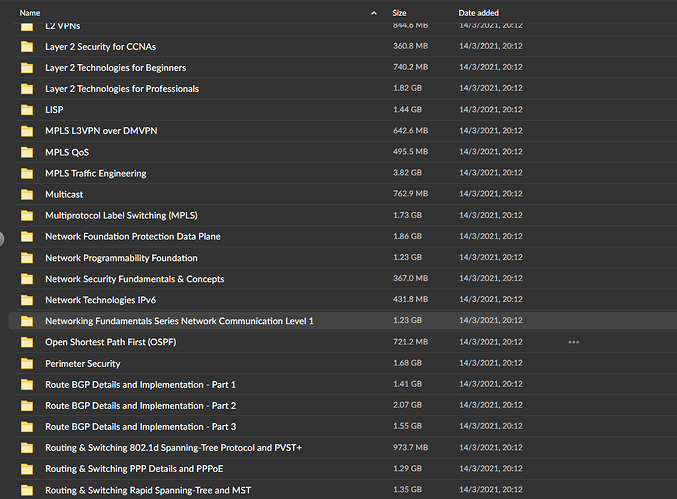Click the date added of the LISP row
The width and height of the screenshot is (677, 499).
coord(491,110)
